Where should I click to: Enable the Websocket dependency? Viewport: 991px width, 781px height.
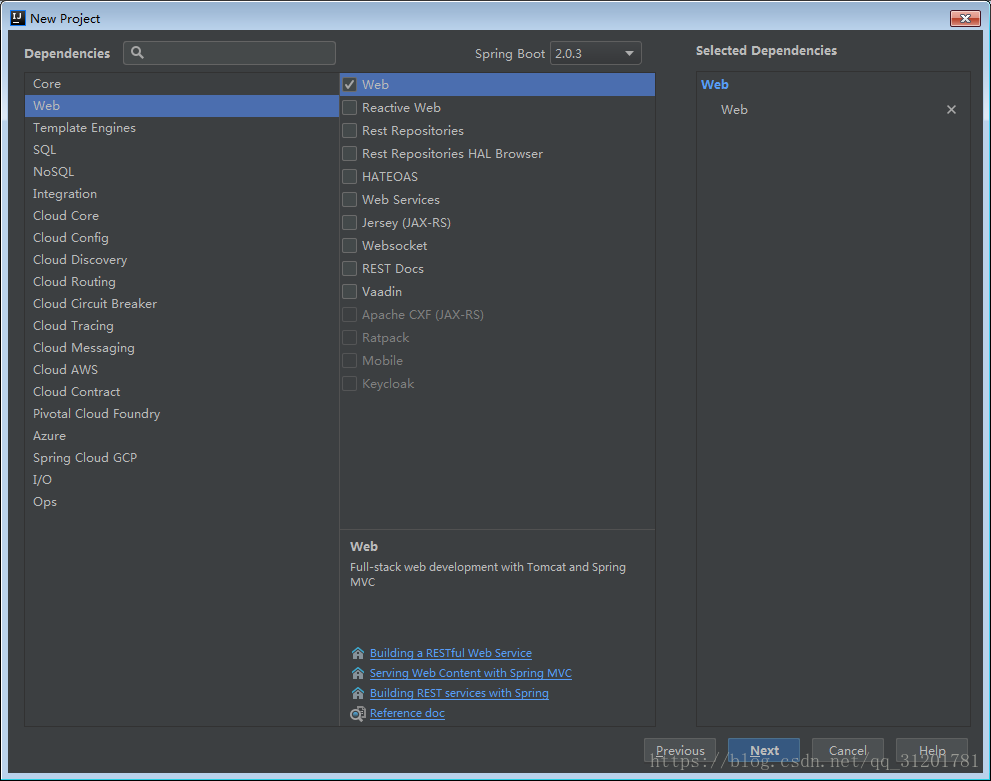[350, 246]
